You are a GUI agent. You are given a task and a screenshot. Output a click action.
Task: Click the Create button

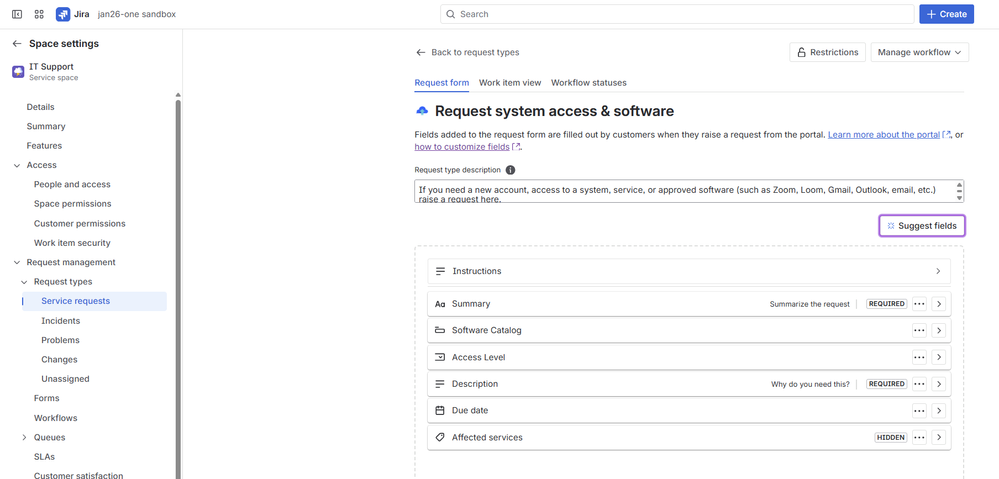click(946, 14)
